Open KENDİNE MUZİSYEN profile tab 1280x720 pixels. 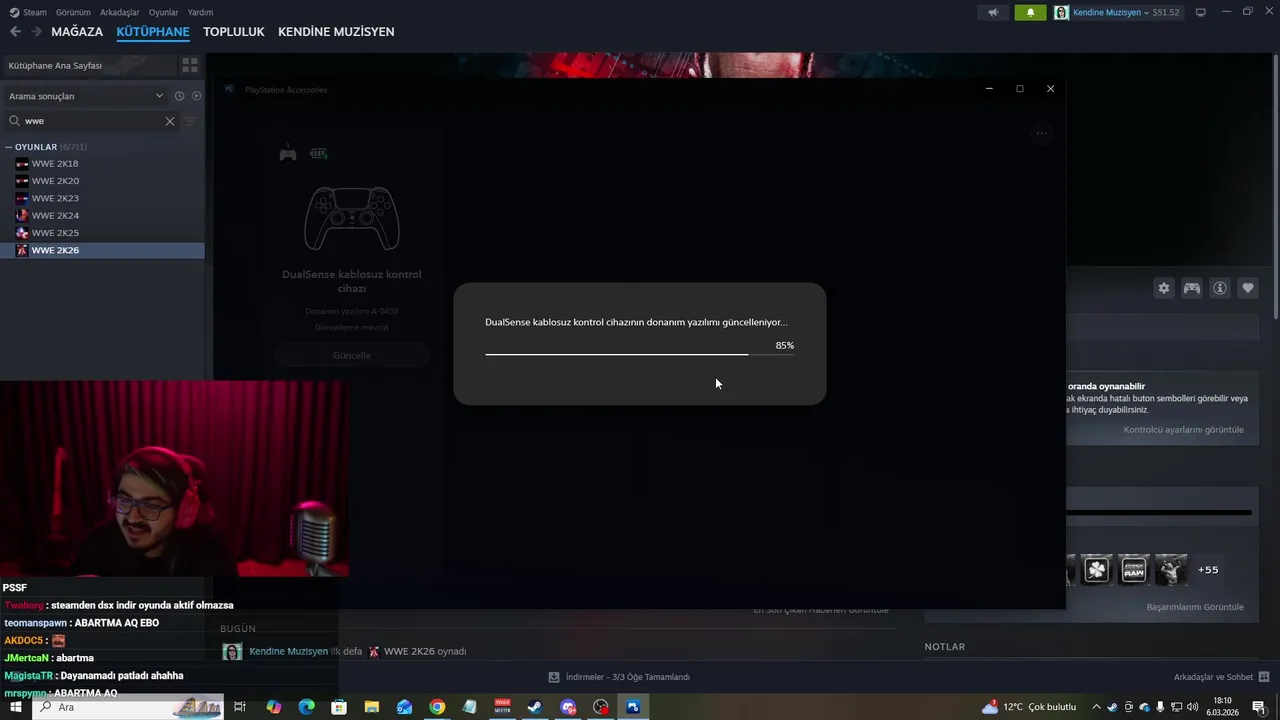coord(336,32)
